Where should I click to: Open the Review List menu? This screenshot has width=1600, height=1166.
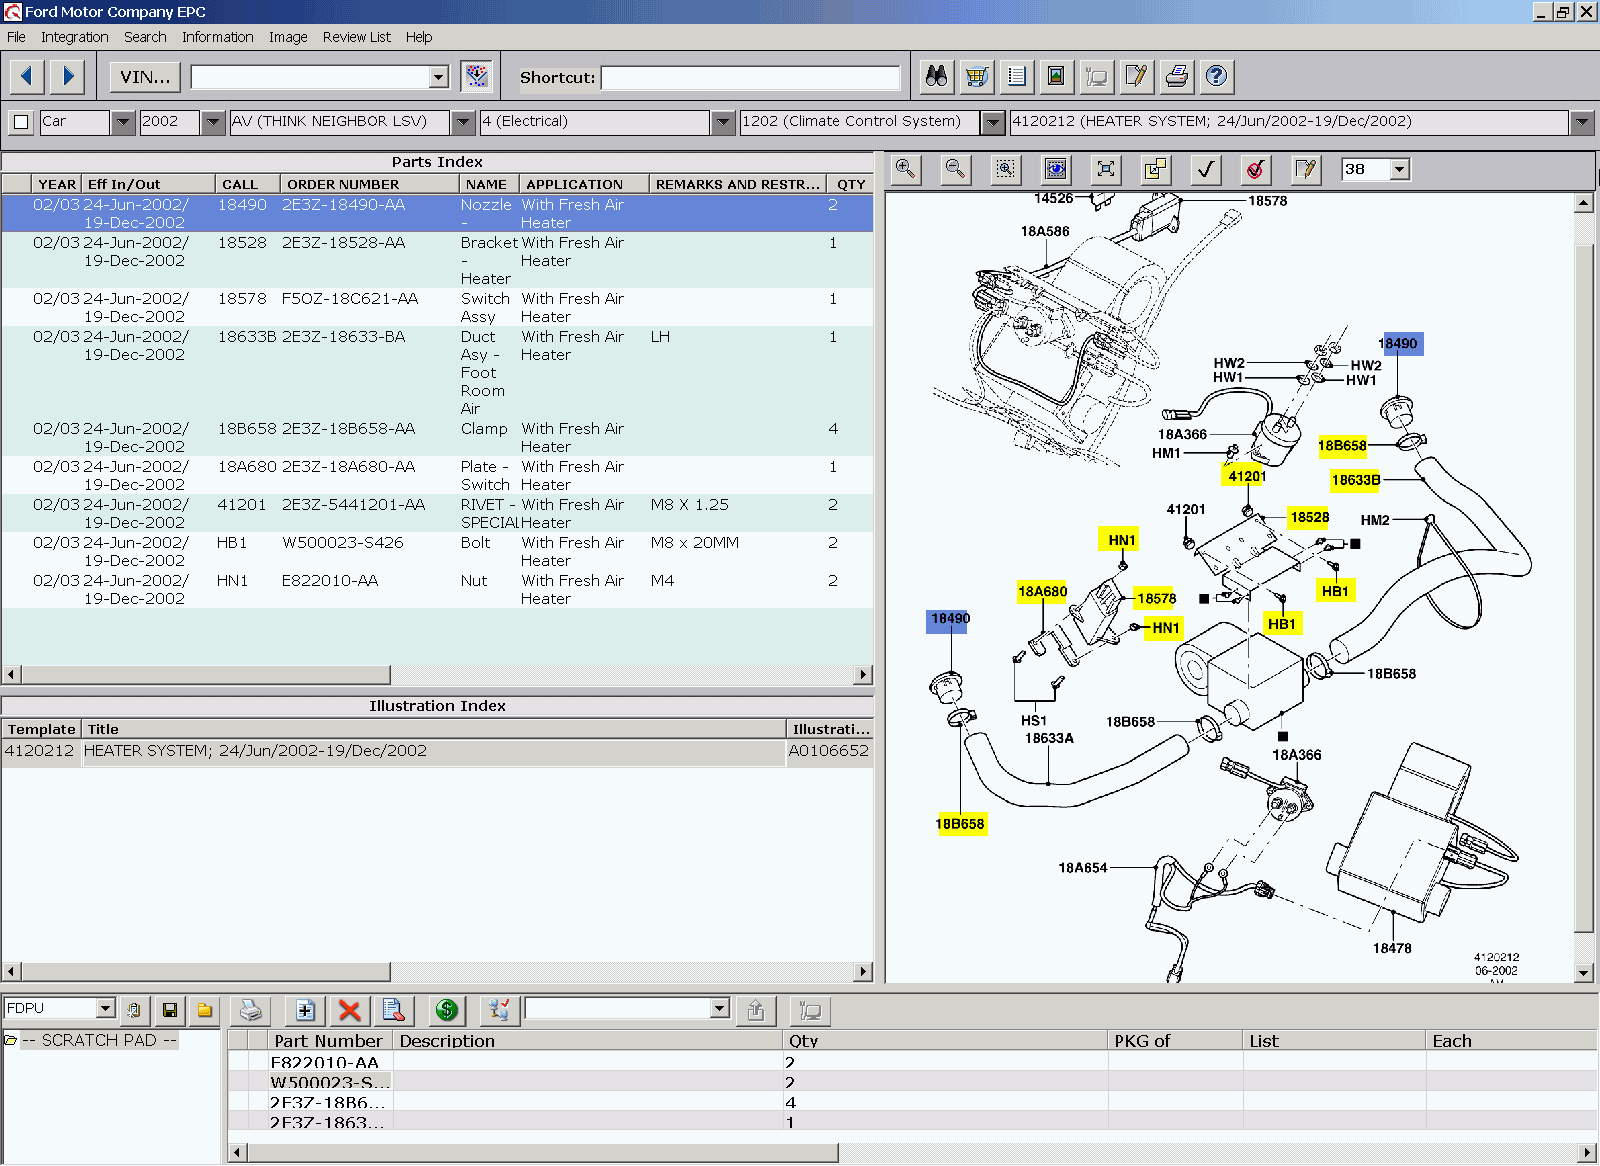(x=357, y=37)
